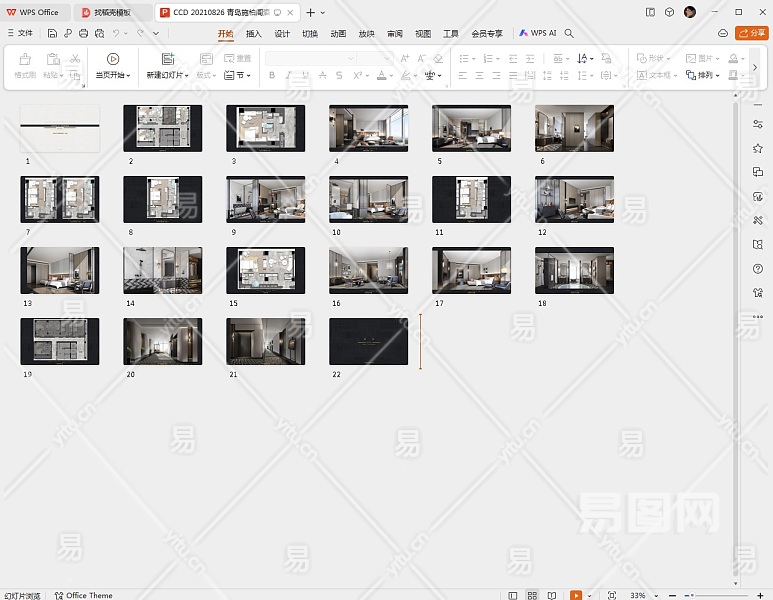
Task: Click the star icon in right sidebar
Action: click(x=758, y=148)
